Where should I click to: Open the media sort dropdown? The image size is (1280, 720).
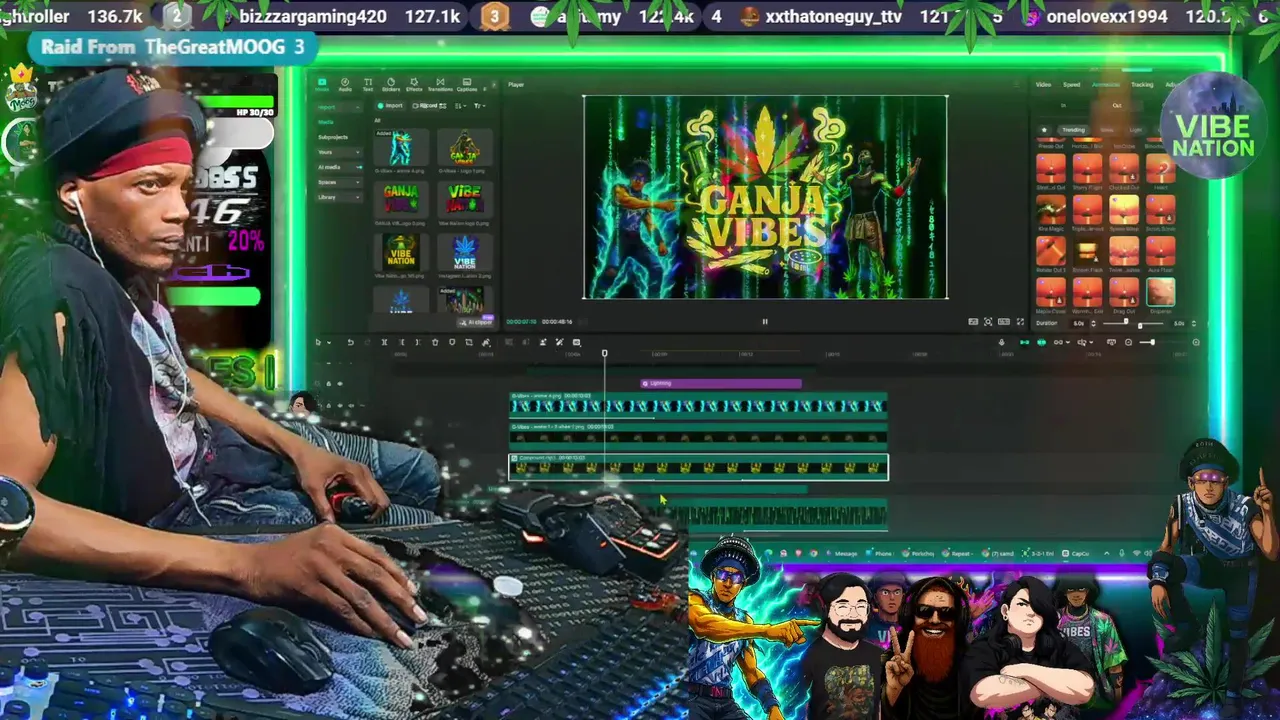click(461, 106)
